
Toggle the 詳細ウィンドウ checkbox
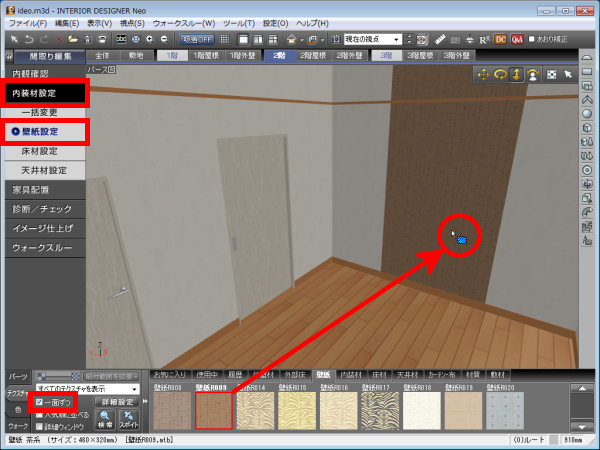click(x=38, y=427)
